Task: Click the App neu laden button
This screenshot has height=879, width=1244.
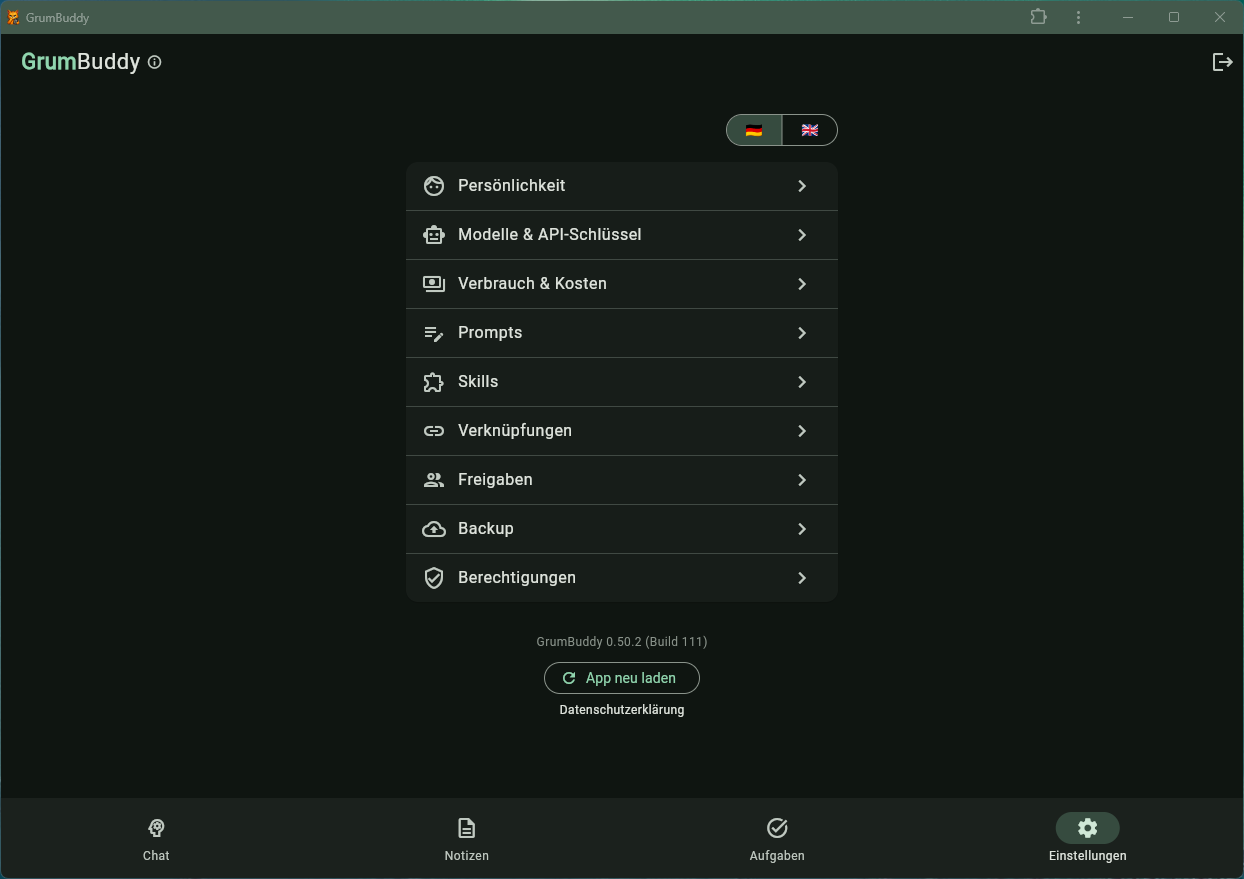Action: tap(622, 678)
